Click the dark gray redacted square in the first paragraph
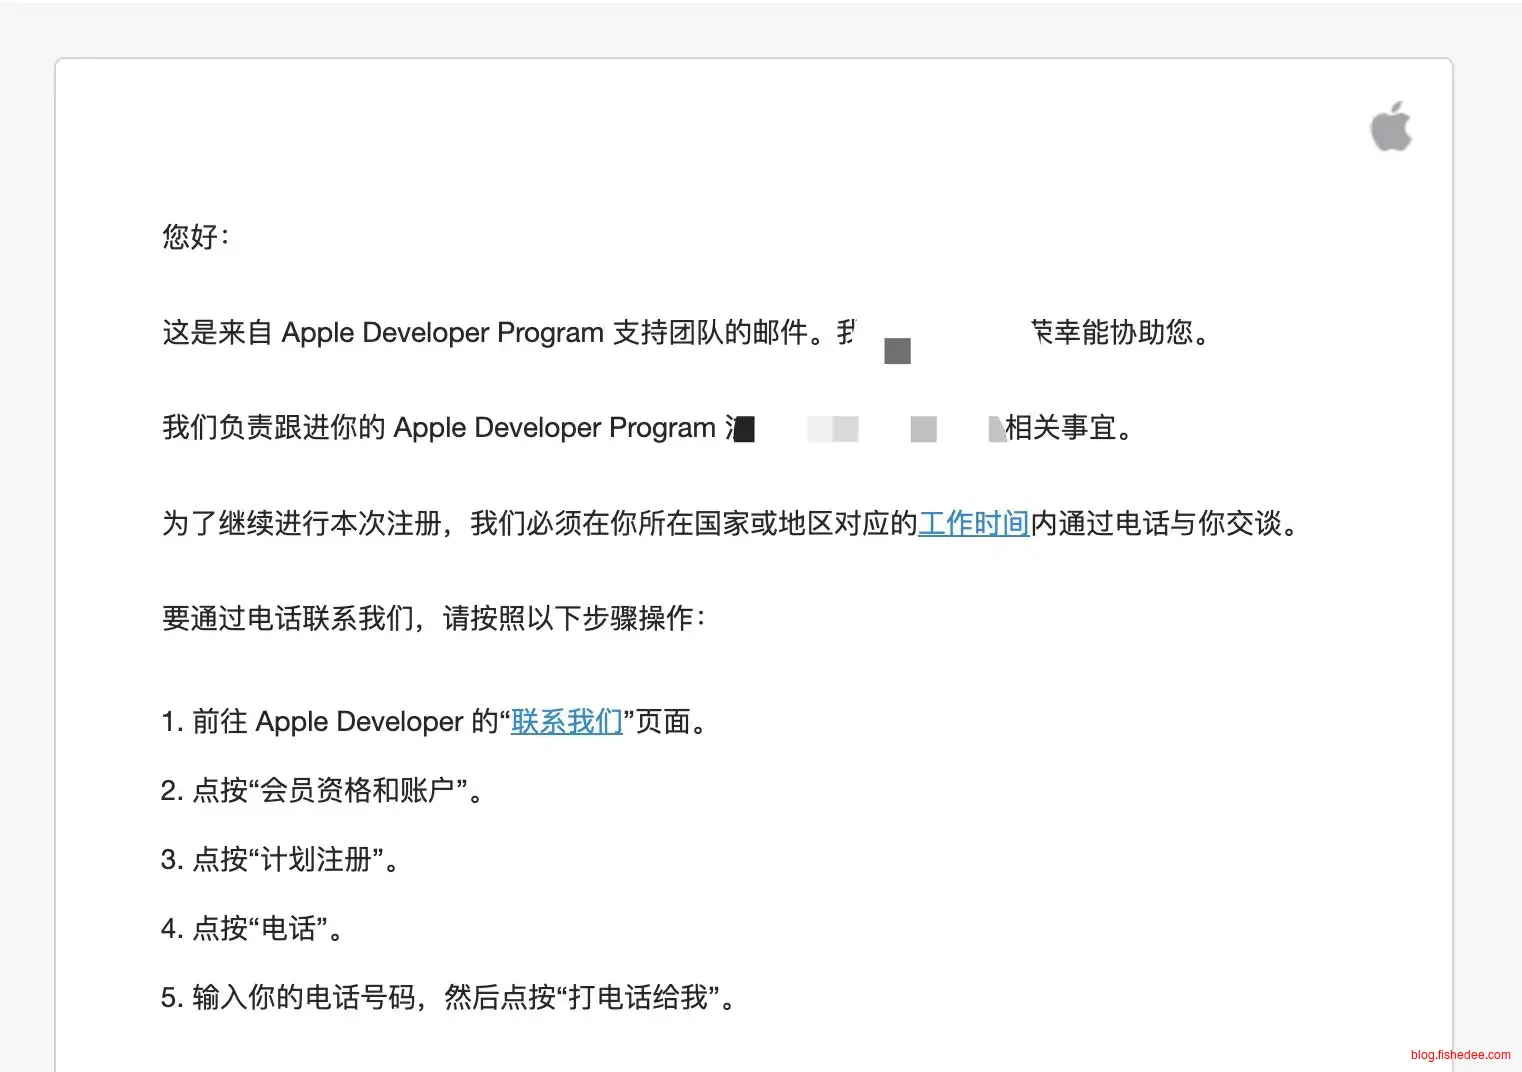 click(897, 351)
